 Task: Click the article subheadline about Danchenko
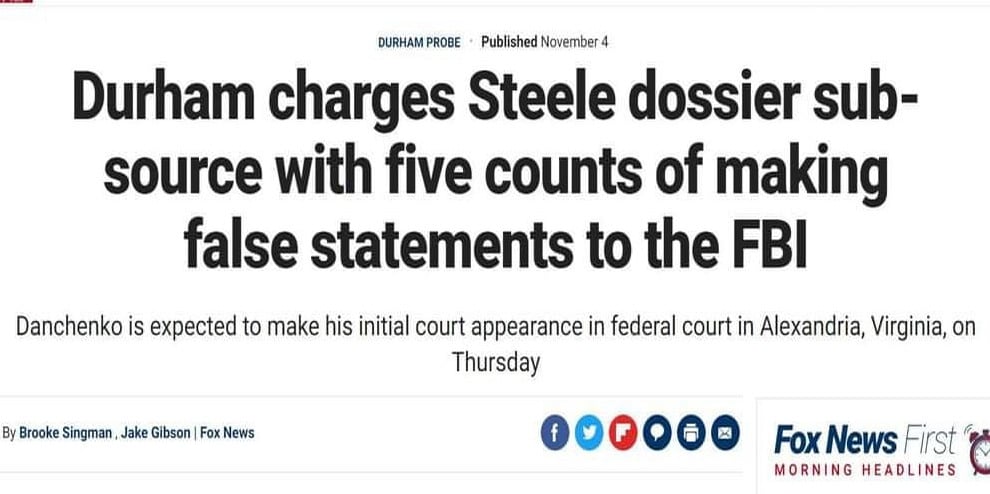pyautogui.click(x=495, y=343)
